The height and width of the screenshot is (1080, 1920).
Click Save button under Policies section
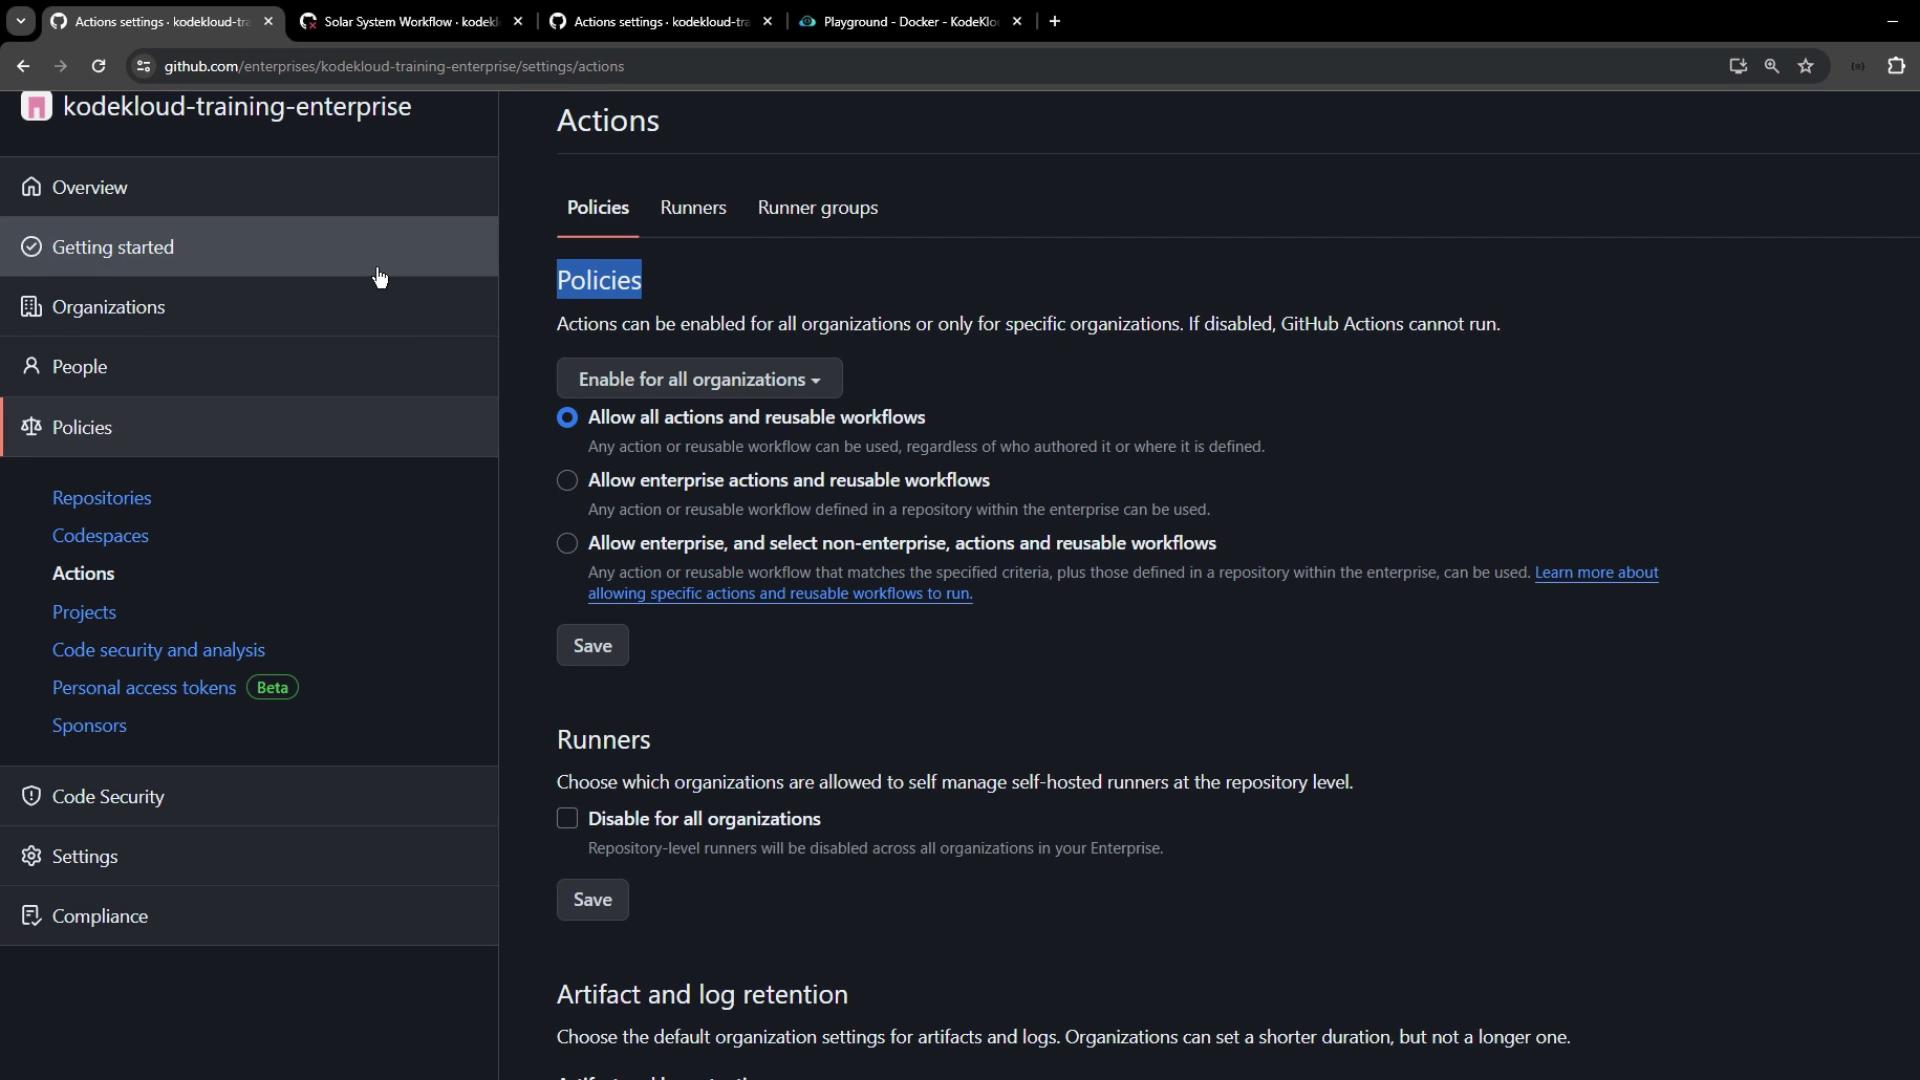coord(592,646)
